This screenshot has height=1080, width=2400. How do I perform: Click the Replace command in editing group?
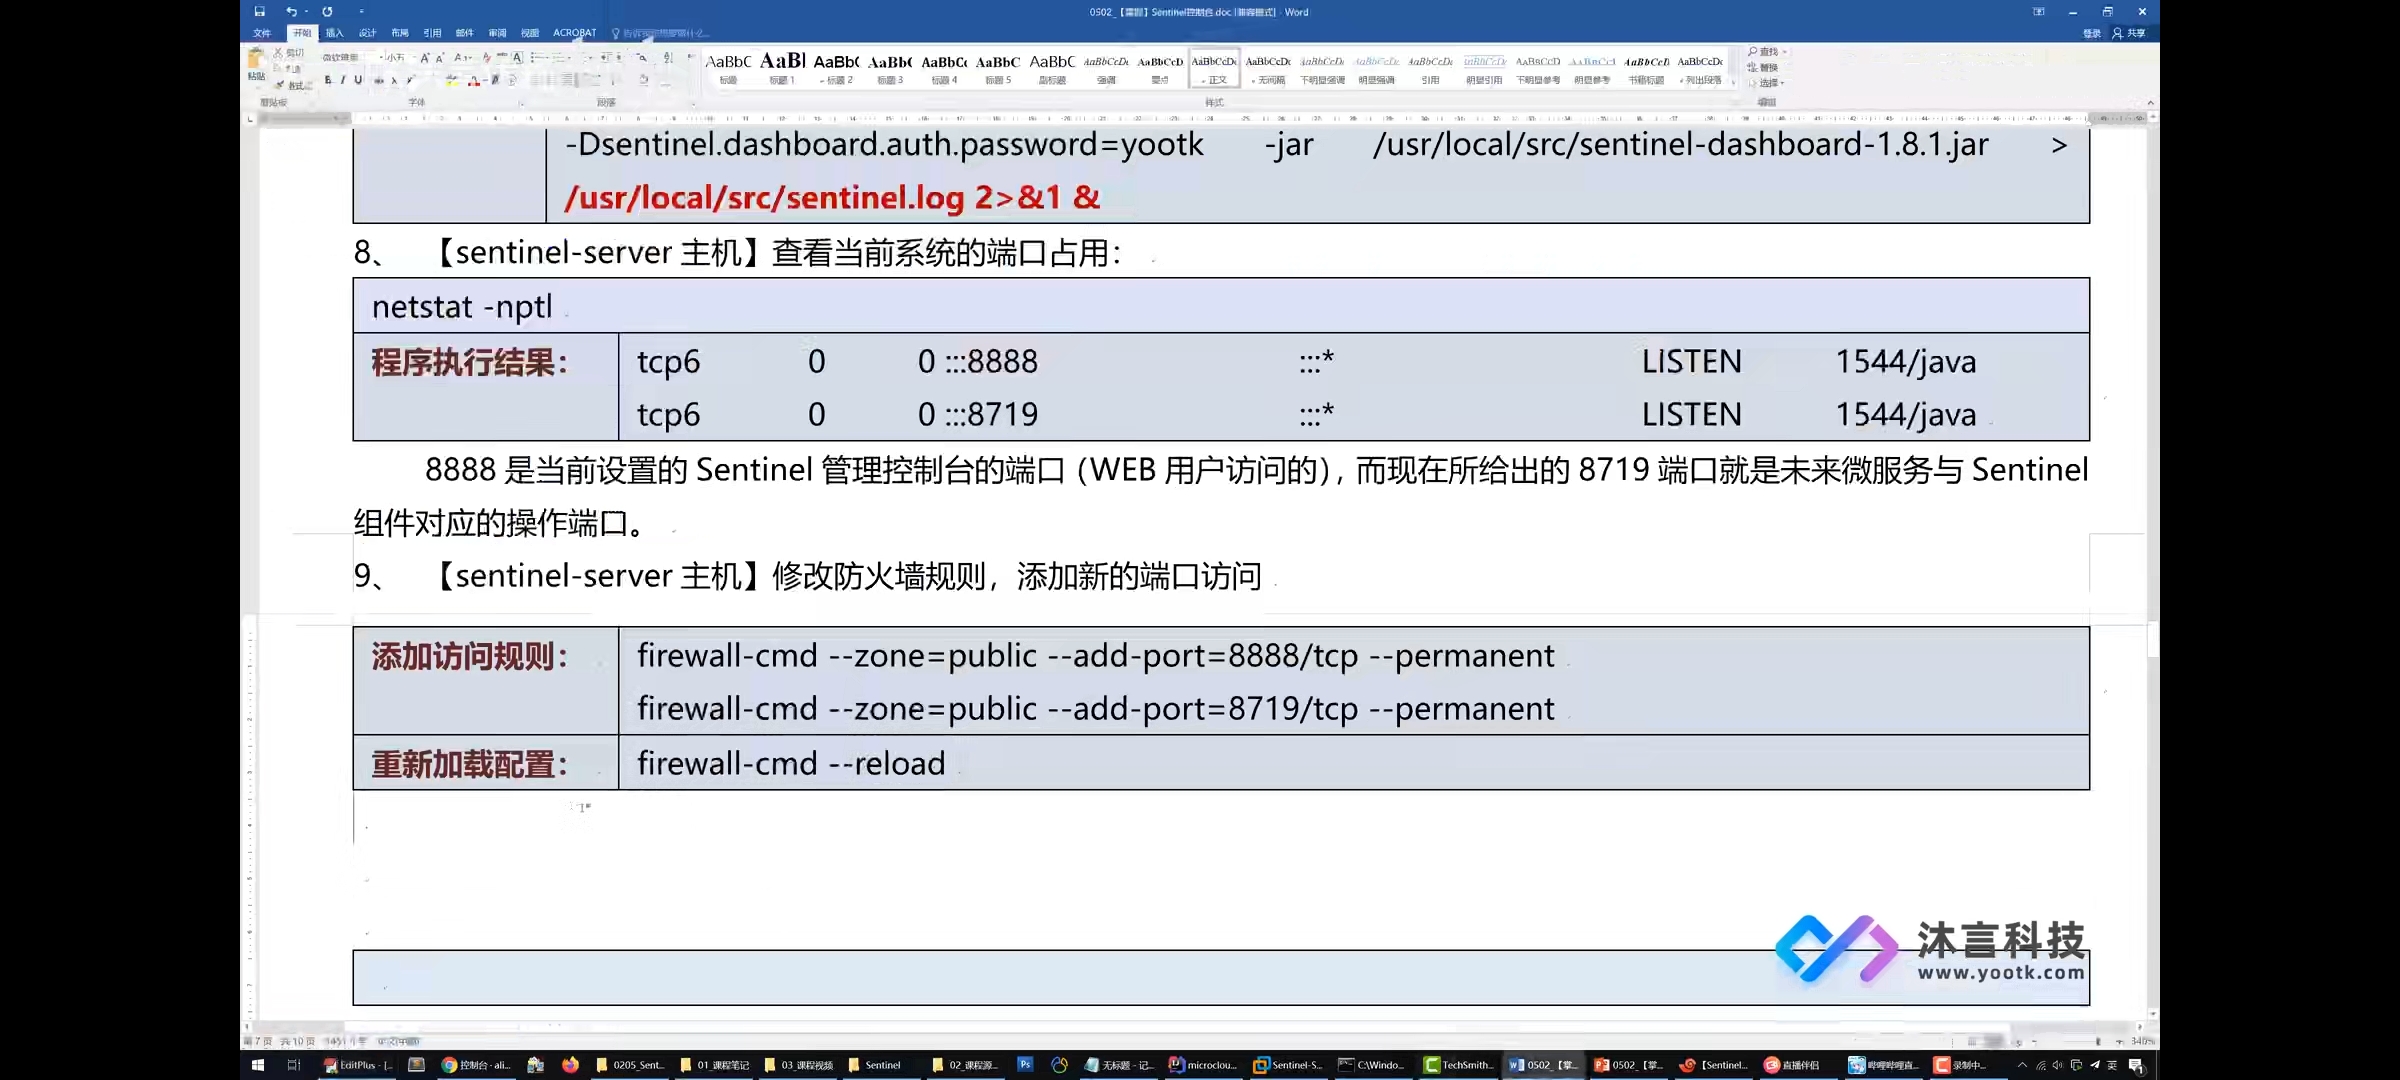1764,67
